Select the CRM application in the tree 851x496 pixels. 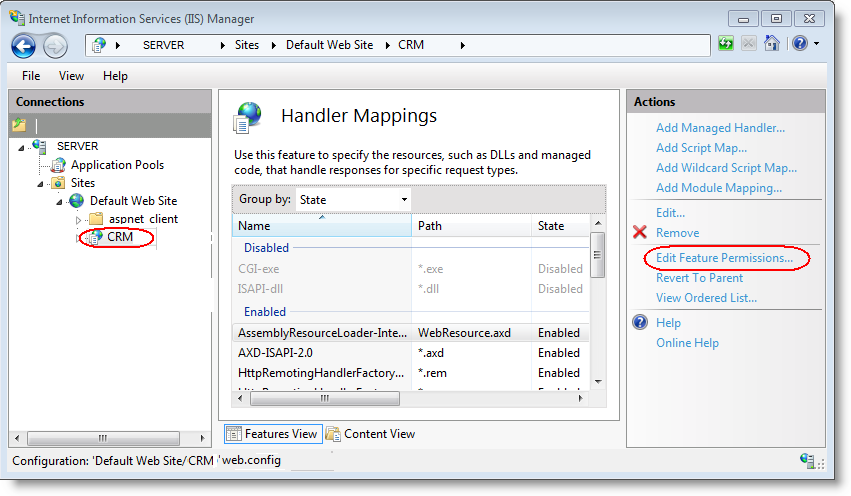tap(119, 237)
